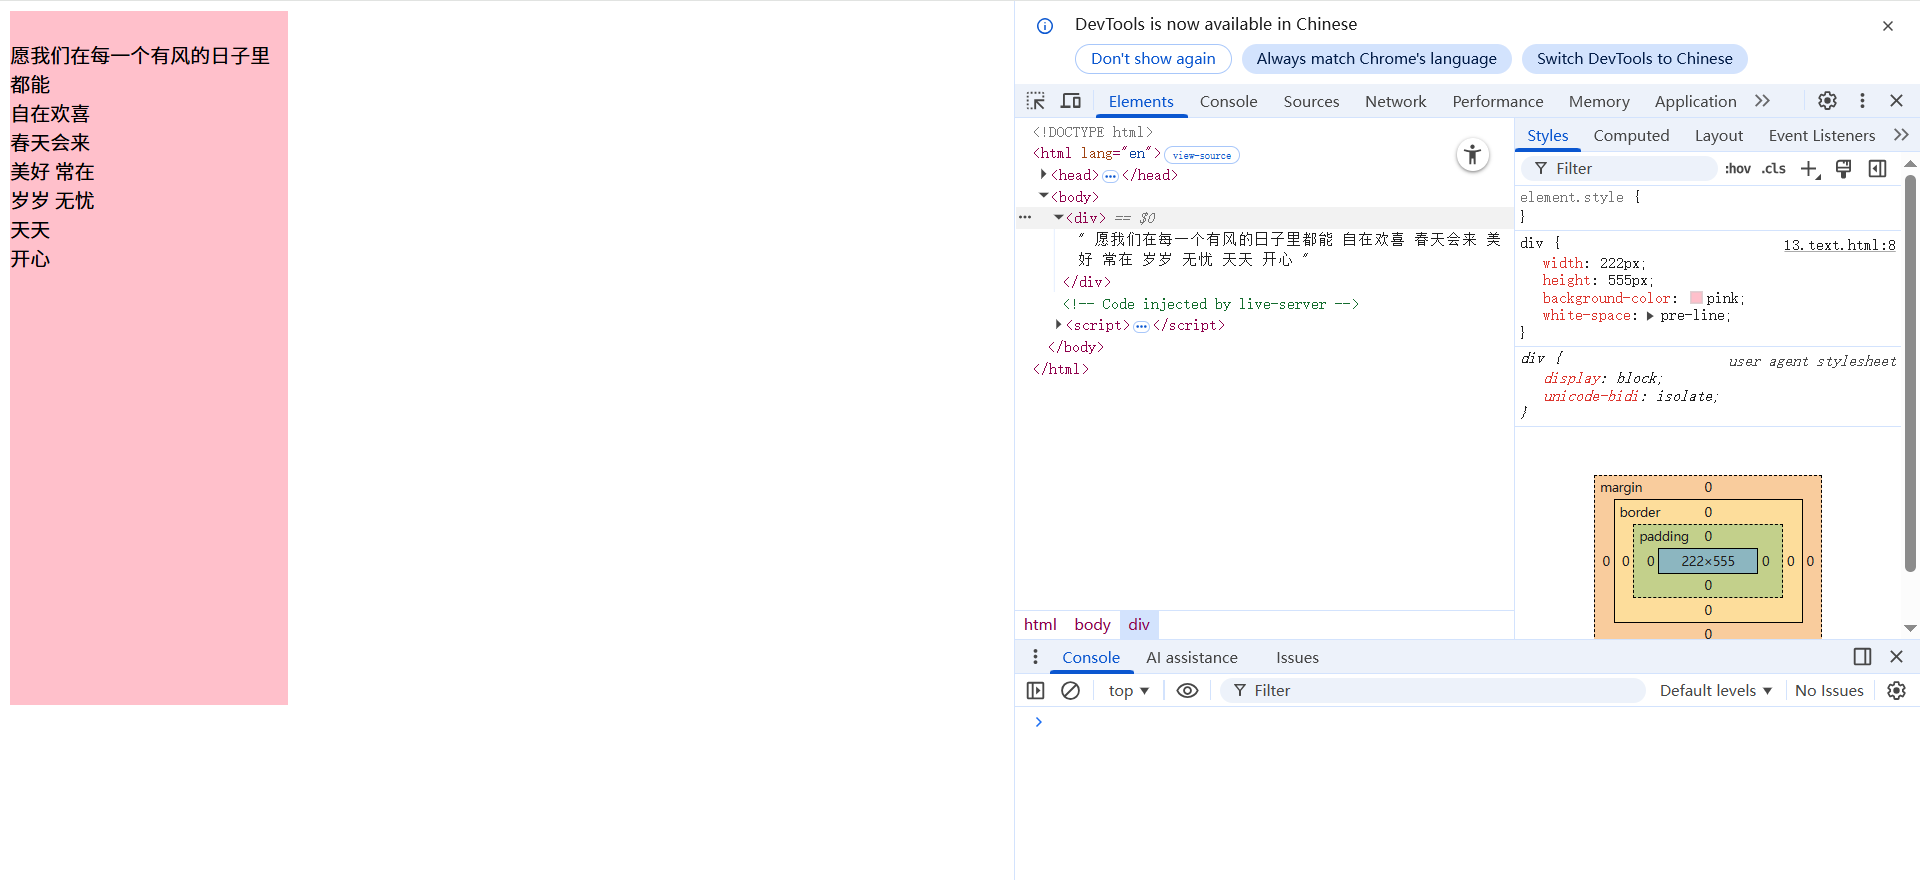Click the ellipsis beside the div node
1920x880 pixels.
[1025, 217]
